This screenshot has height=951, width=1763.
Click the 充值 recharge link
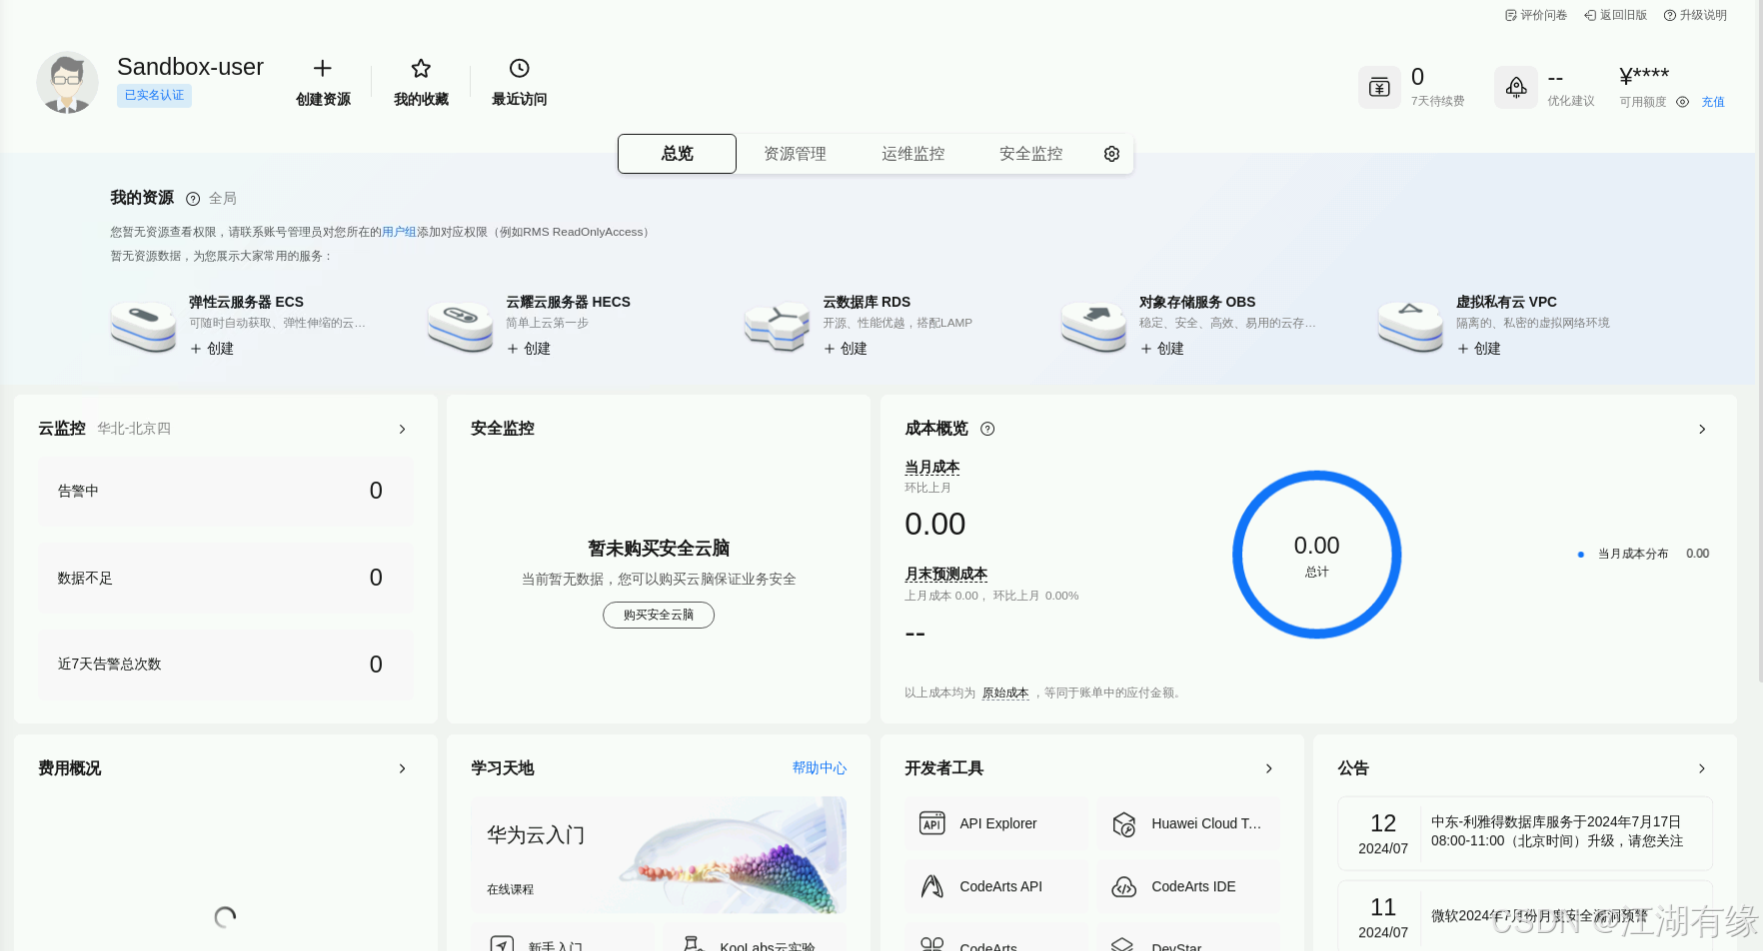point(1712,102)
